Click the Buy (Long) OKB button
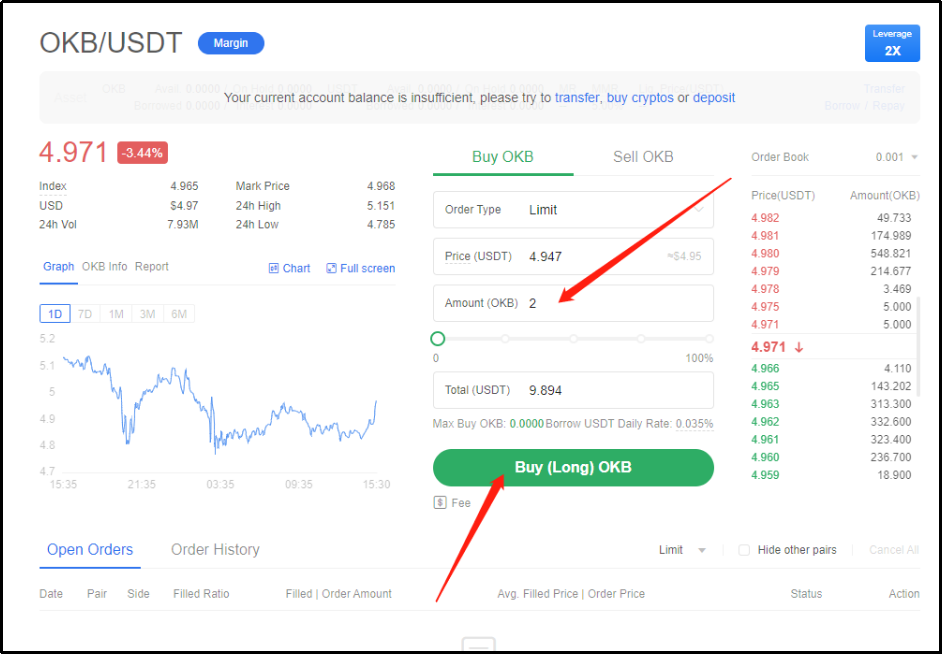942x654 pixels. (573, 467)
